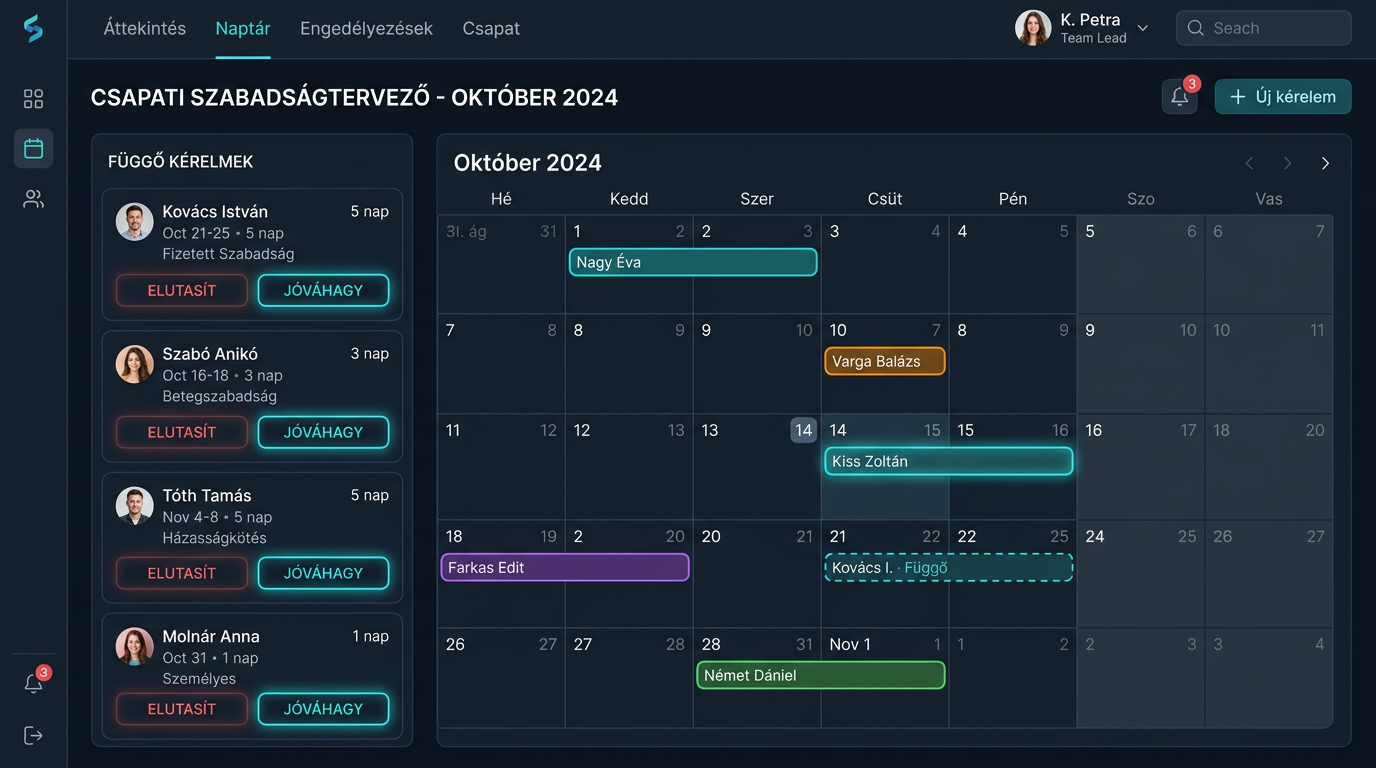Image resolution: width=1376 pixels, height=768 pixels.
Task: Select the highlighted day 14 badge
Action: (x=803, y=430)
